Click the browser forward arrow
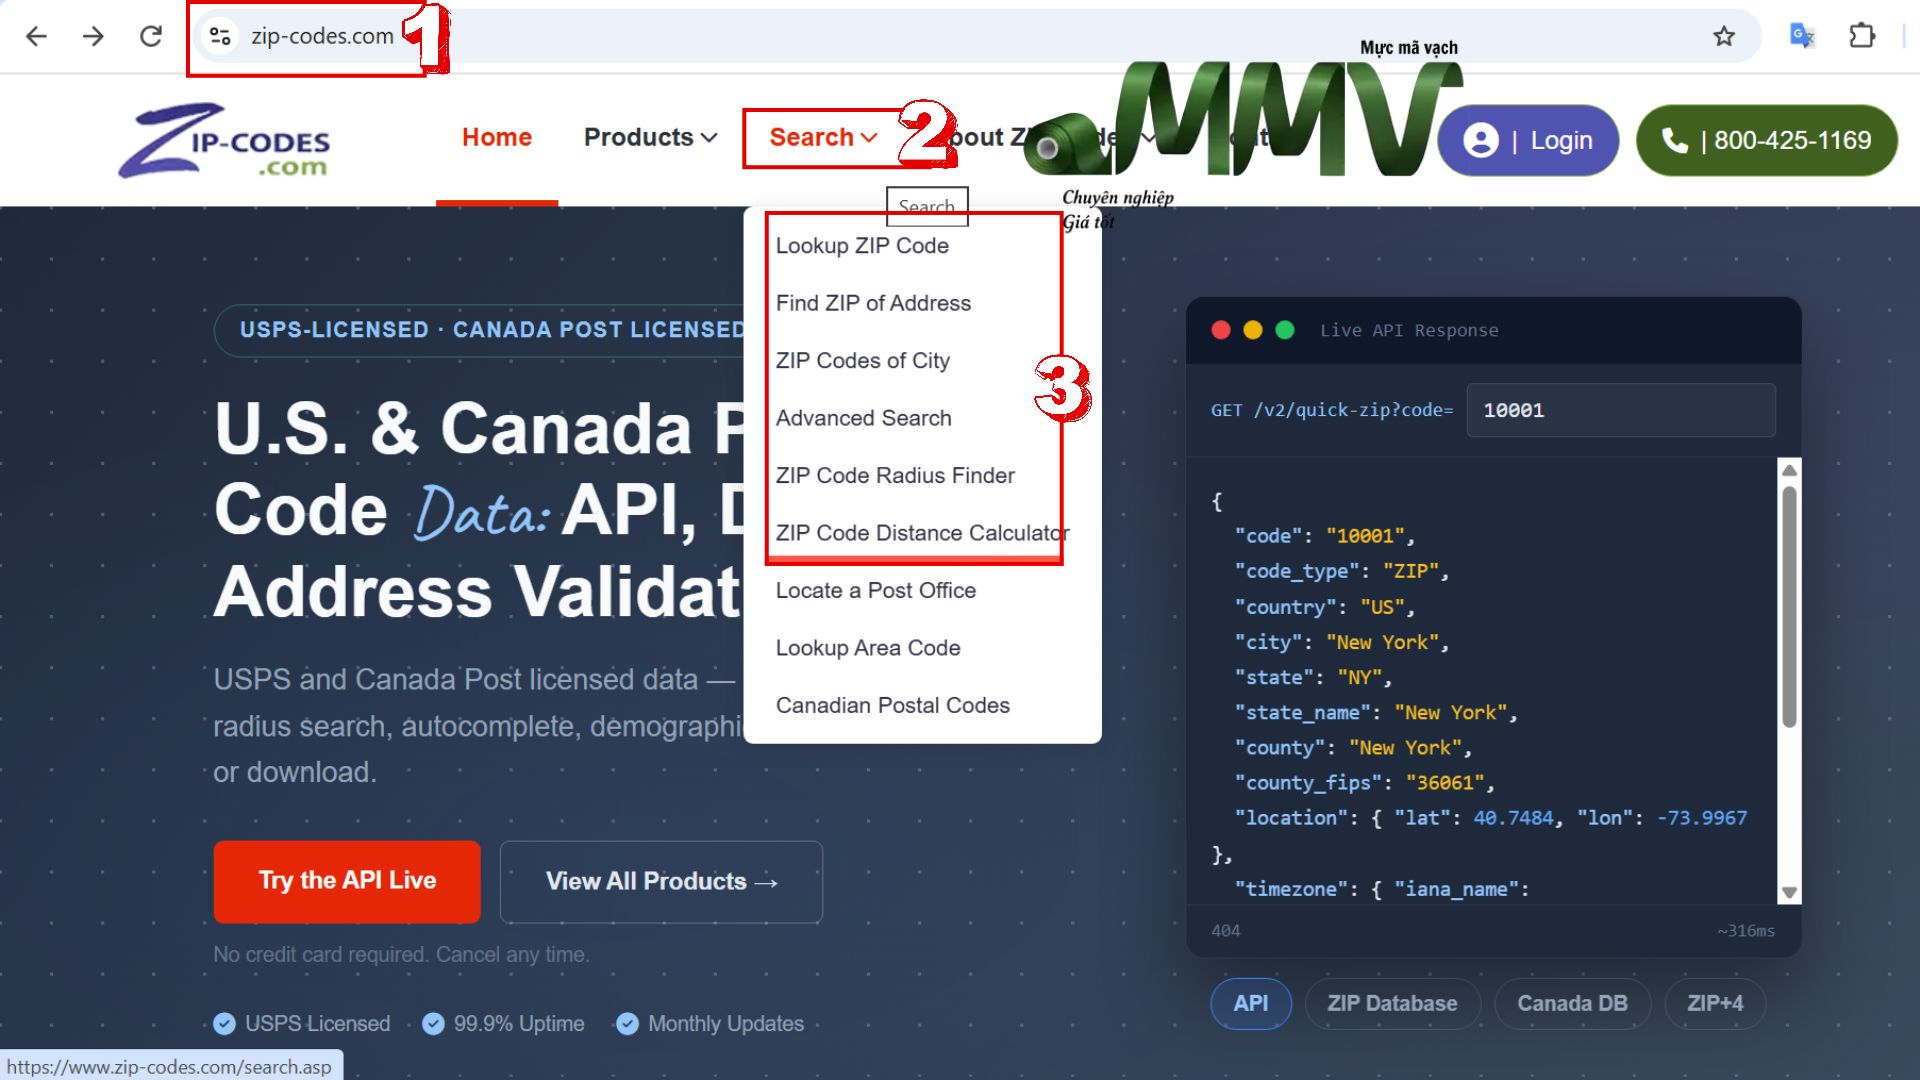Image resolution: width=1920 pixels, height=1080 pixels. [x=93, y=37]
